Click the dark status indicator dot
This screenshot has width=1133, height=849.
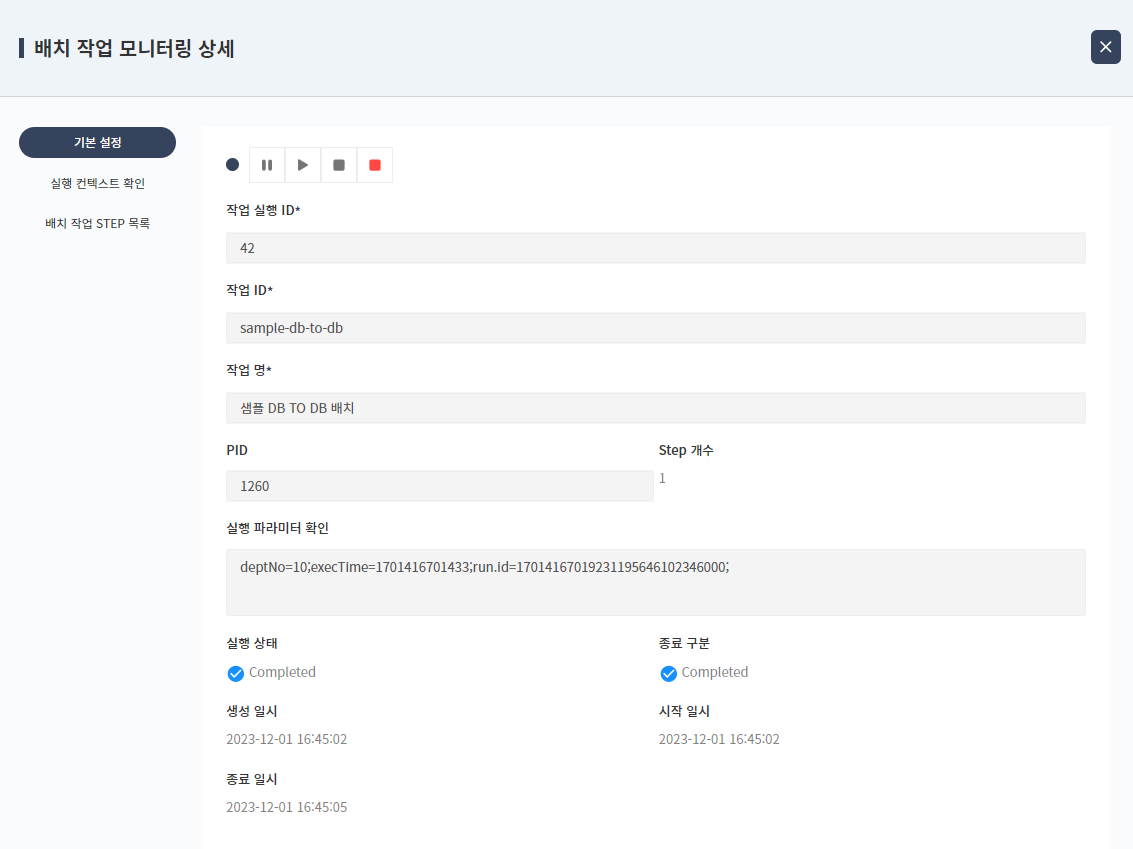click(232, 164)
